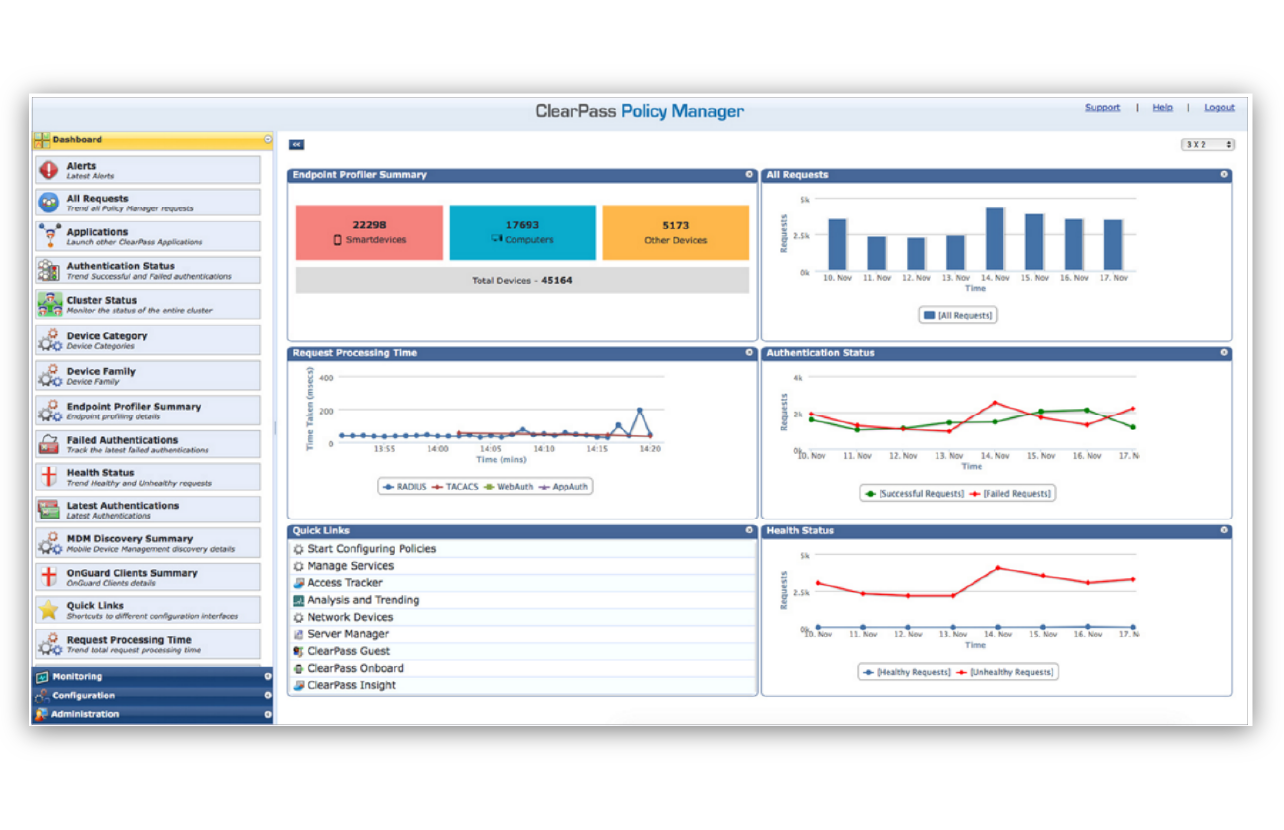Click the Device Category gear icon
The image size is (1284, 830).
(48, 340)
